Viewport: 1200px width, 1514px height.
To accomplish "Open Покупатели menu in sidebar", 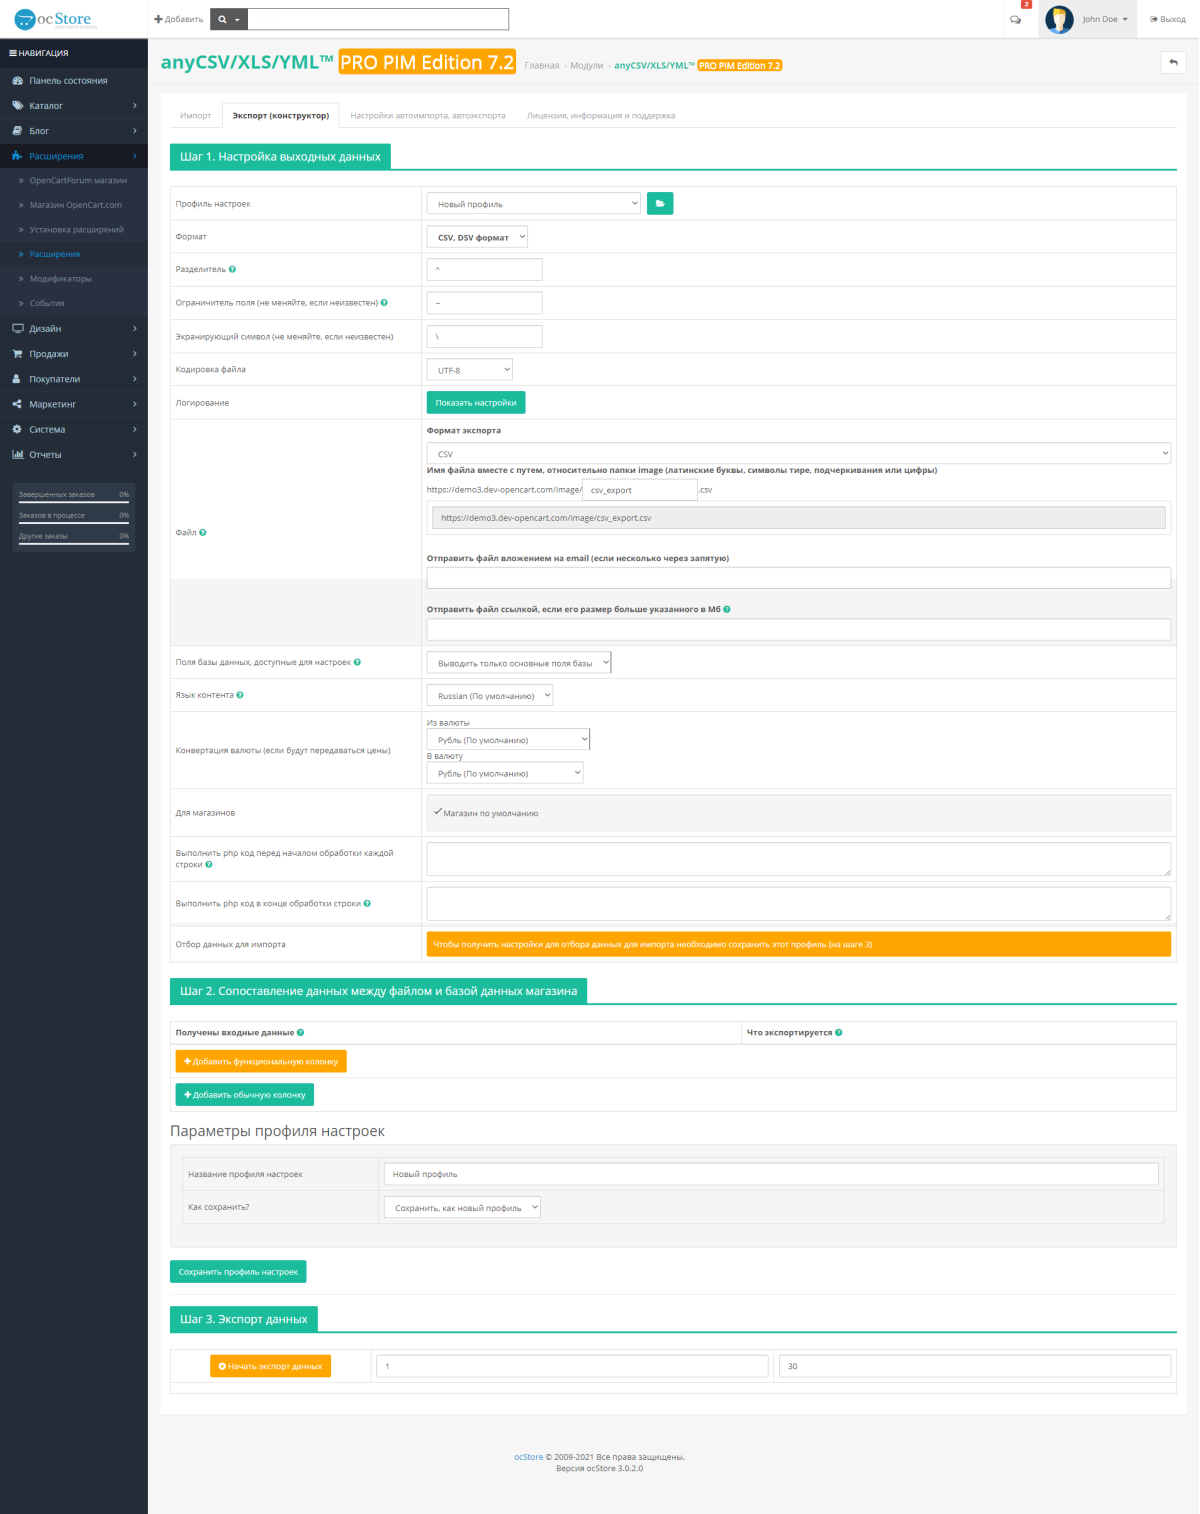I will point(74,379).
